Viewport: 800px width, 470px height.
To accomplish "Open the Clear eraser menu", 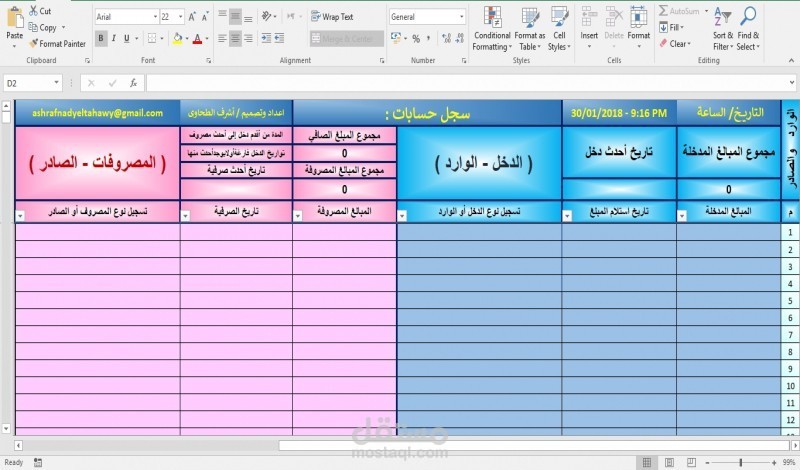I will (x=675, y=44).
